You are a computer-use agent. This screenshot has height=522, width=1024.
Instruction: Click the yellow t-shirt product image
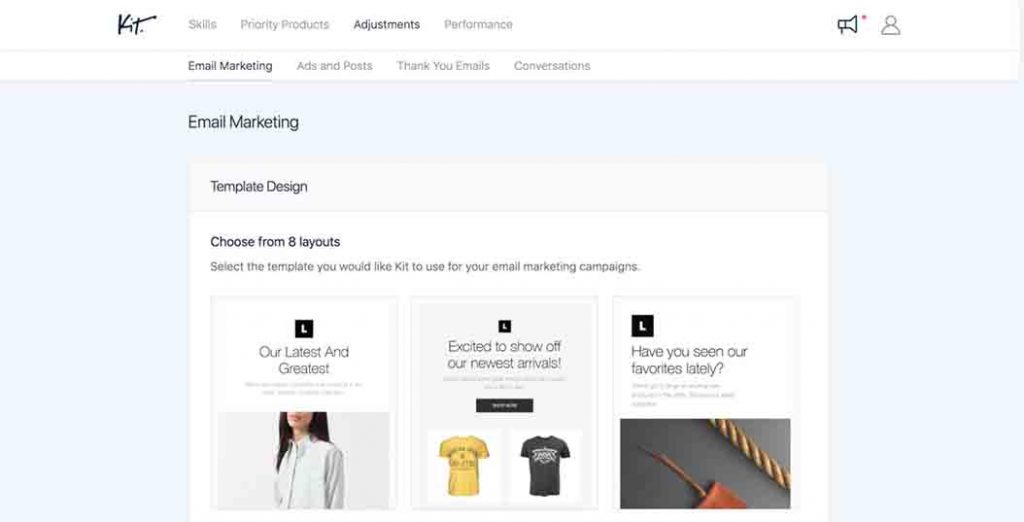(464, 466)
